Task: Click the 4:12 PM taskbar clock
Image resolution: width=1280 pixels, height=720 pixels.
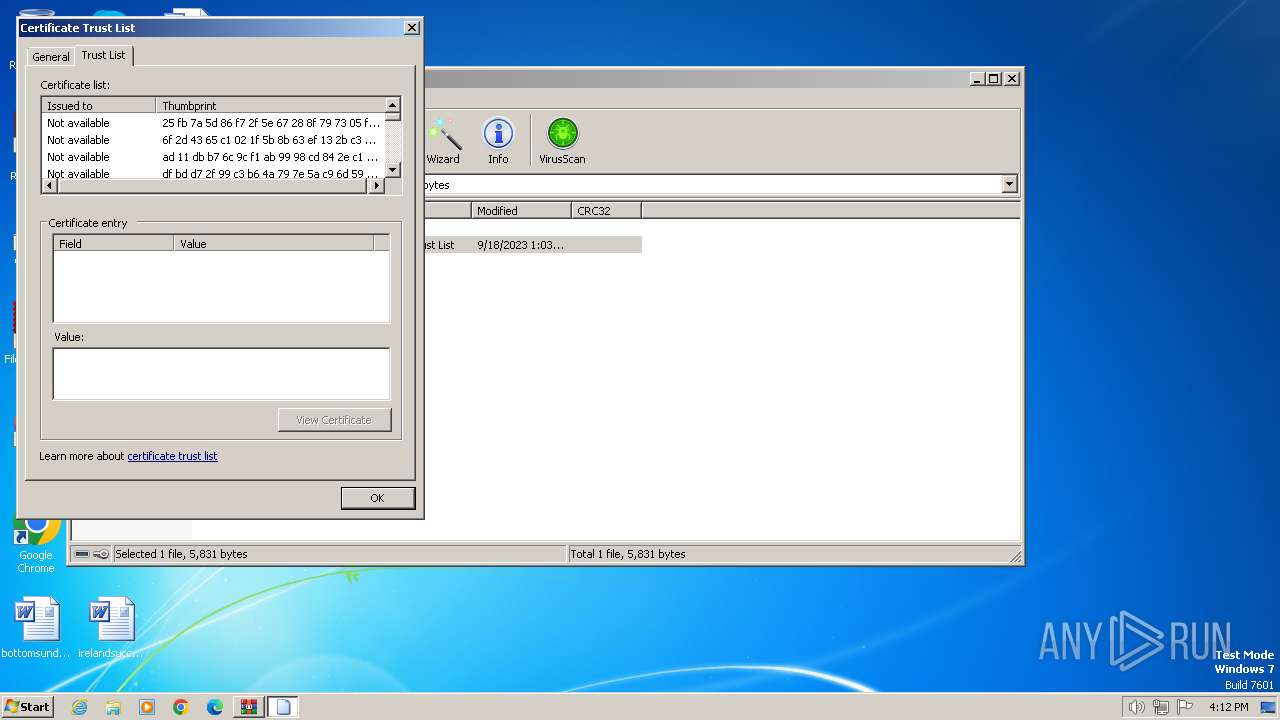Action: click(x=1228, y=707)
